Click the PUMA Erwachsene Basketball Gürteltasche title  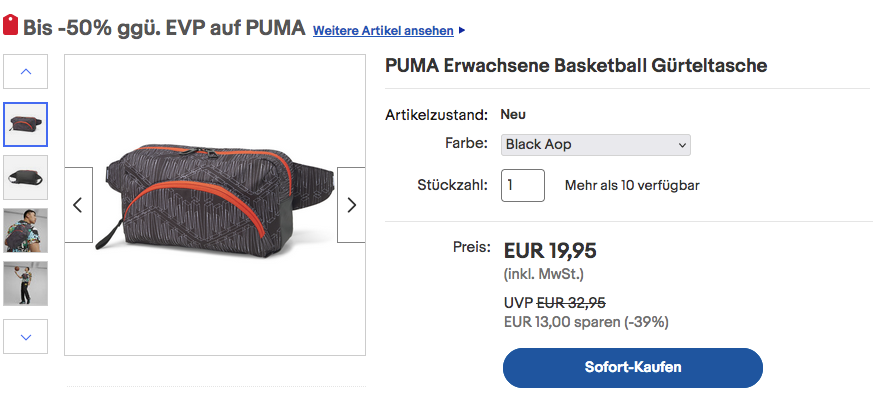pyautogui.click(x=576, y=65)
